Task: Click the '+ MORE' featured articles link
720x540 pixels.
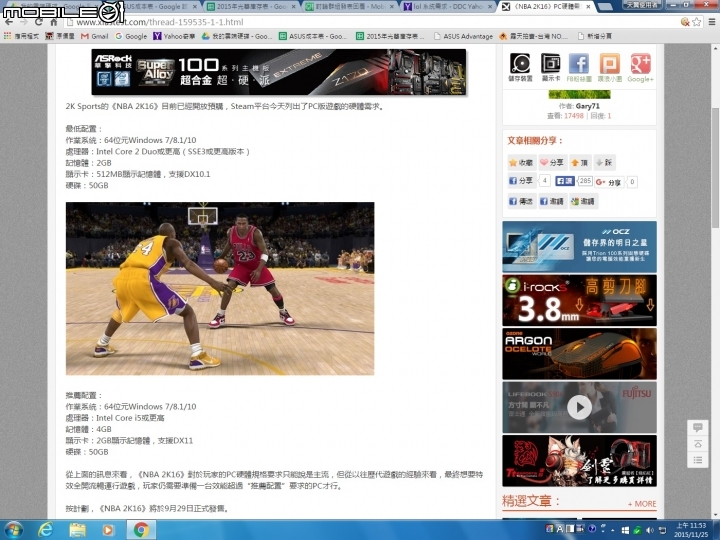Action: tap(642, 504)
